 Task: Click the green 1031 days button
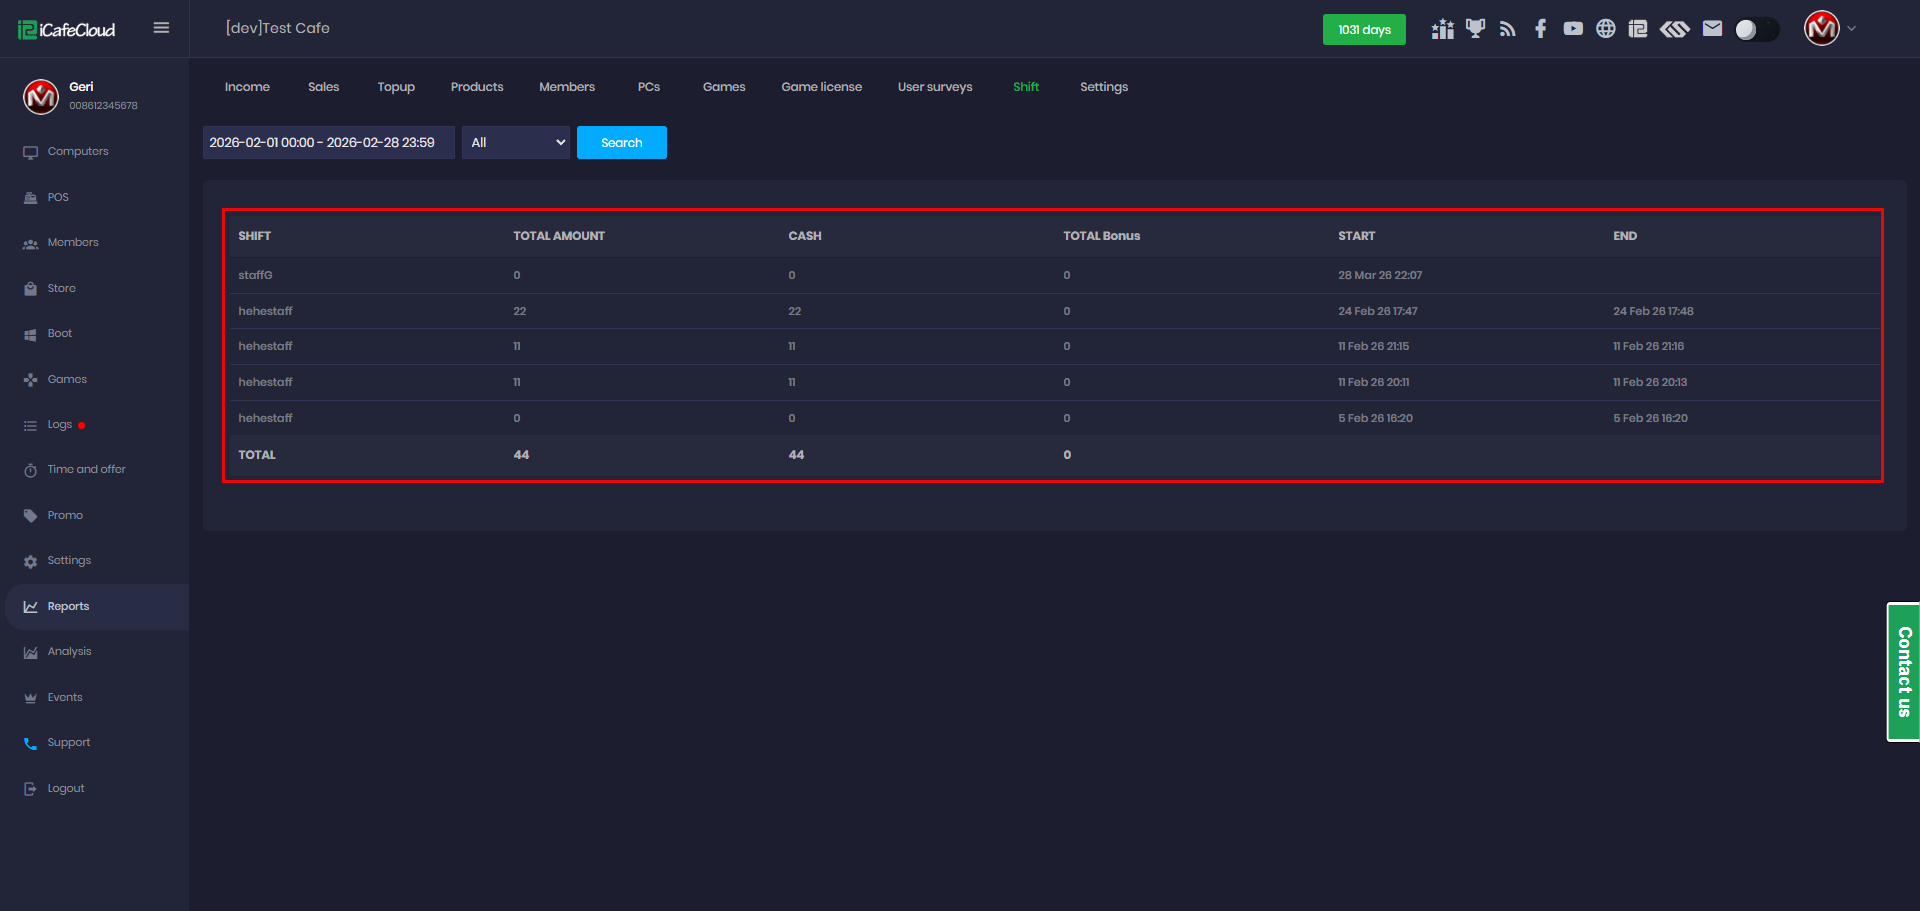(x=1364, y=30)
